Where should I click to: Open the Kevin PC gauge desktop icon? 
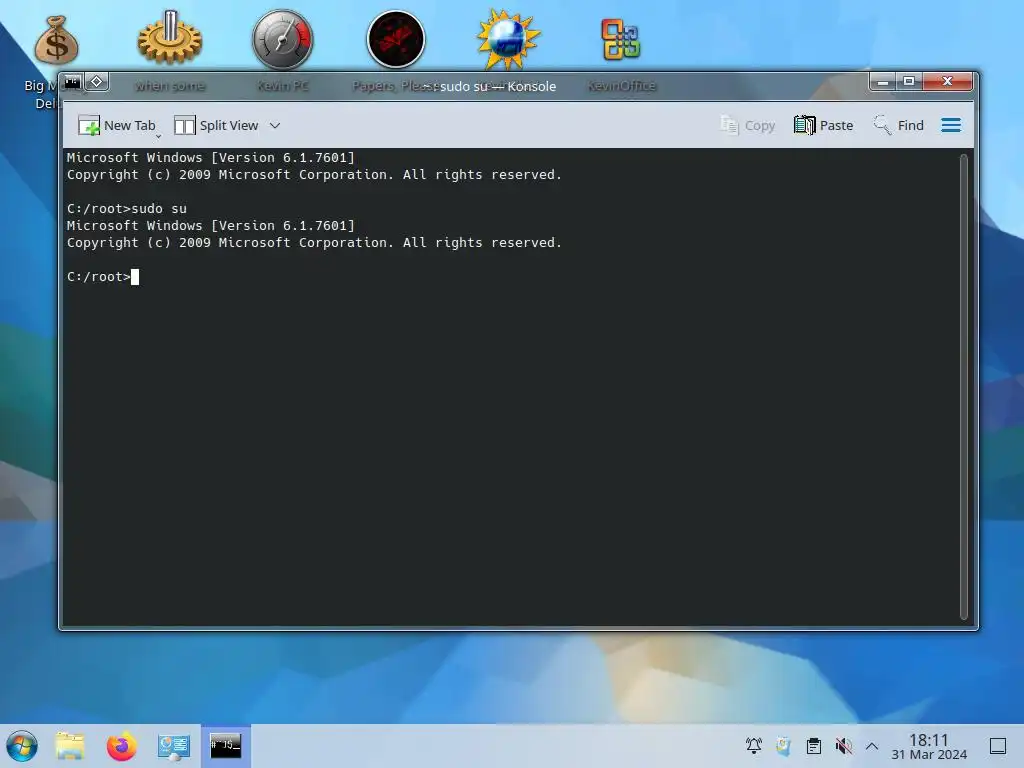tap(283, 39)
